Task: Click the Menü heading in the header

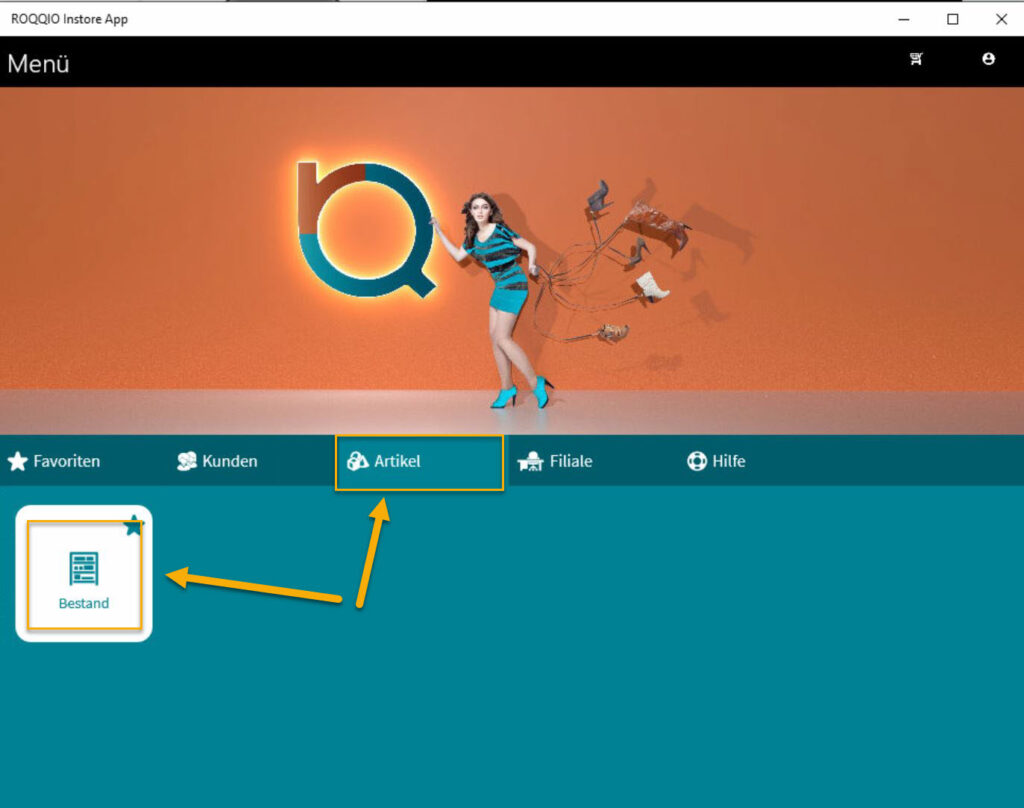Action: tap(38, 64)
